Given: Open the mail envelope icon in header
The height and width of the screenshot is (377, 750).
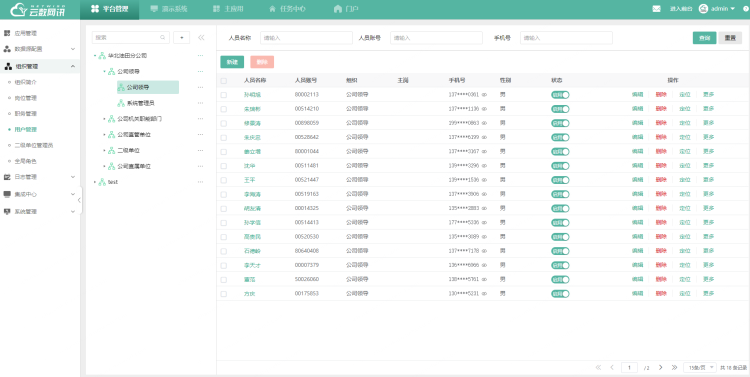Looking at the screenshot, I should (x=657, y=9).
